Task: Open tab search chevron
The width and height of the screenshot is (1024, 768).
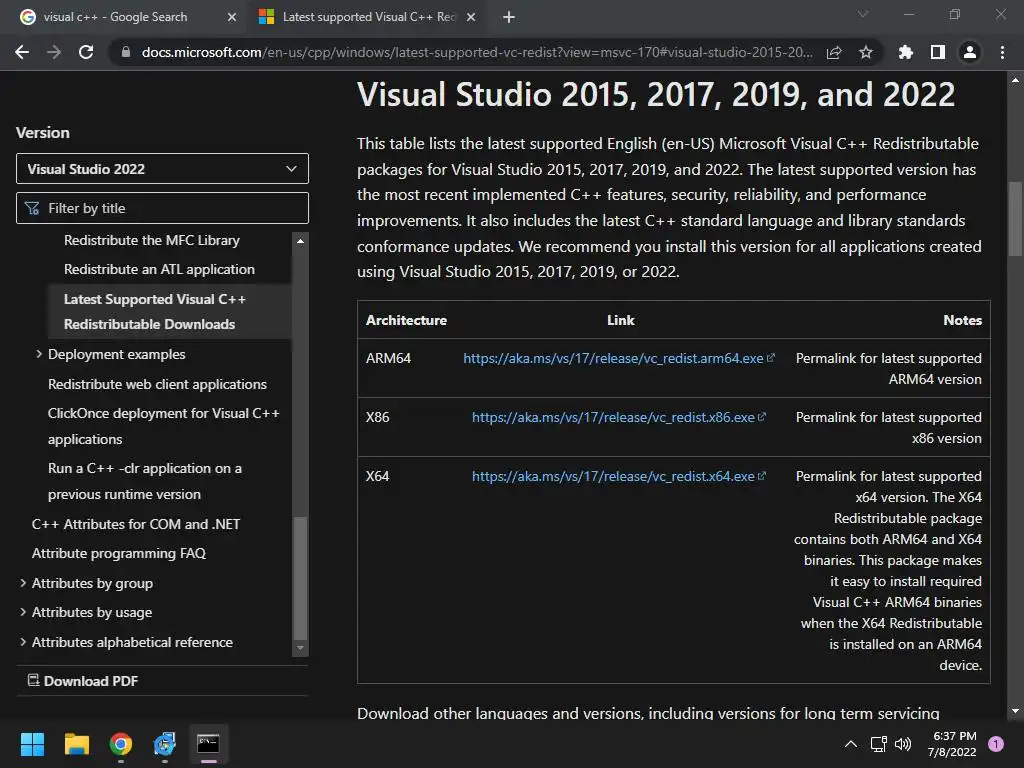Action: [x=863, y=14]
